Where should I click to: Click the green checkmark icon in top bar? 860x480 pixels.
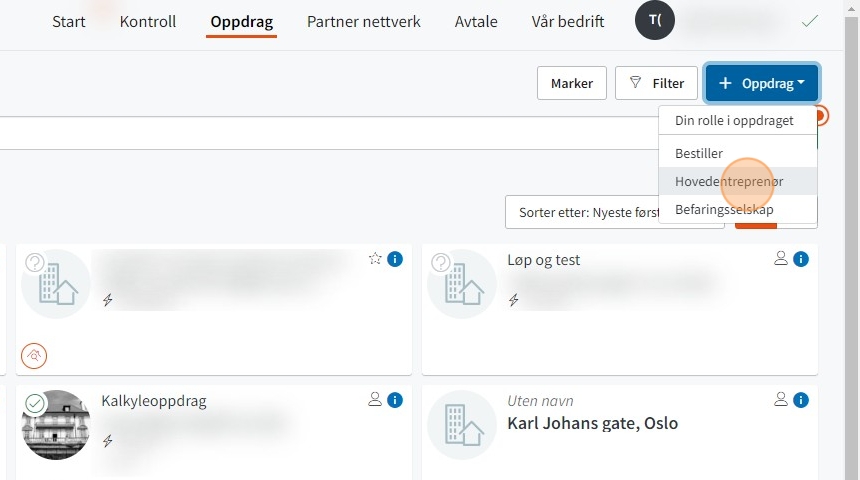click(810, 21)
